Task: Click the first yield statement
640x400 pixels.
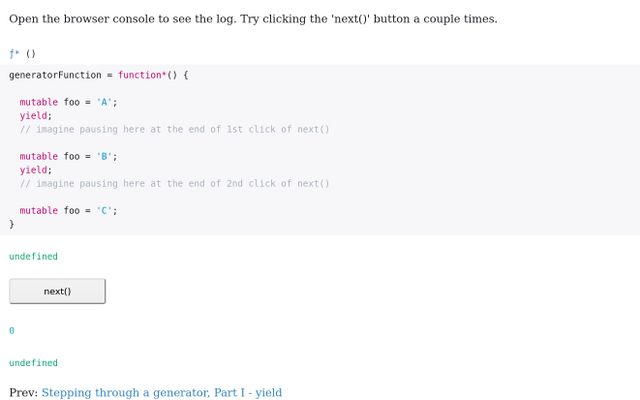Action: (36, 116)
